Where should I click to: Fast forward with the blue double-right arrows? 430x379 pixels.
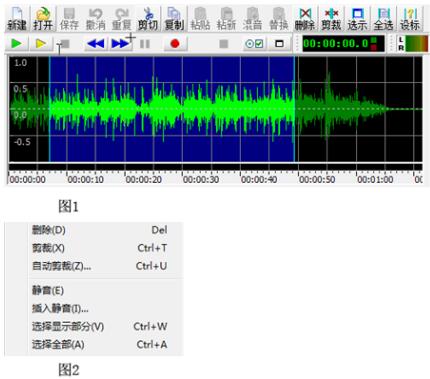[120, 44]
